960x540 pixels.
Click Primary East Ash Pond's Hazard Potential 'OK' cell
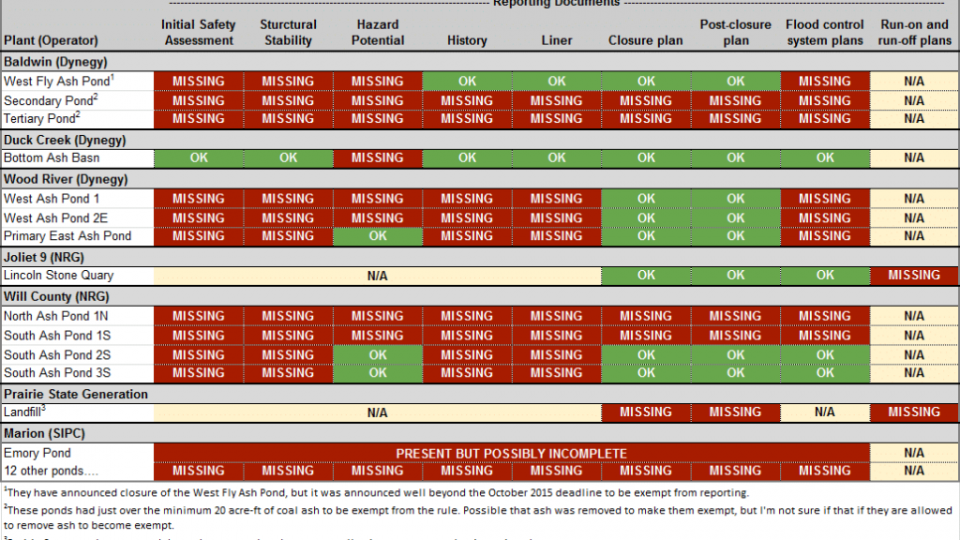377,236
